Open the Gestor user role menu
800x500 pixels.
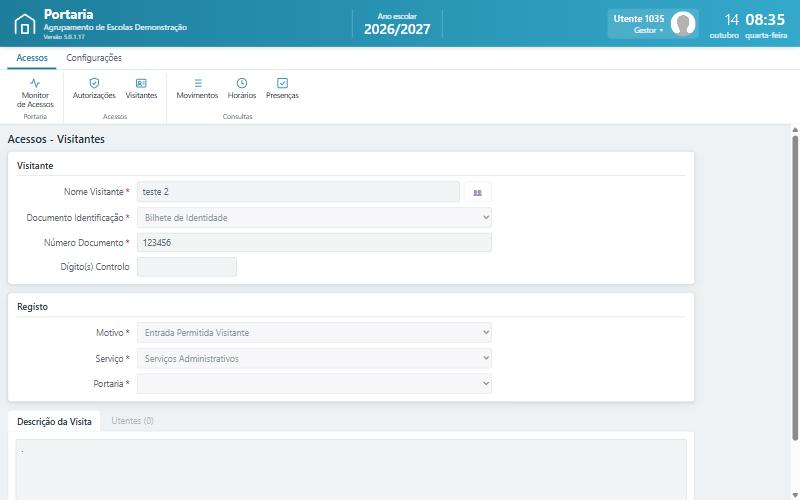pos(648,31)
